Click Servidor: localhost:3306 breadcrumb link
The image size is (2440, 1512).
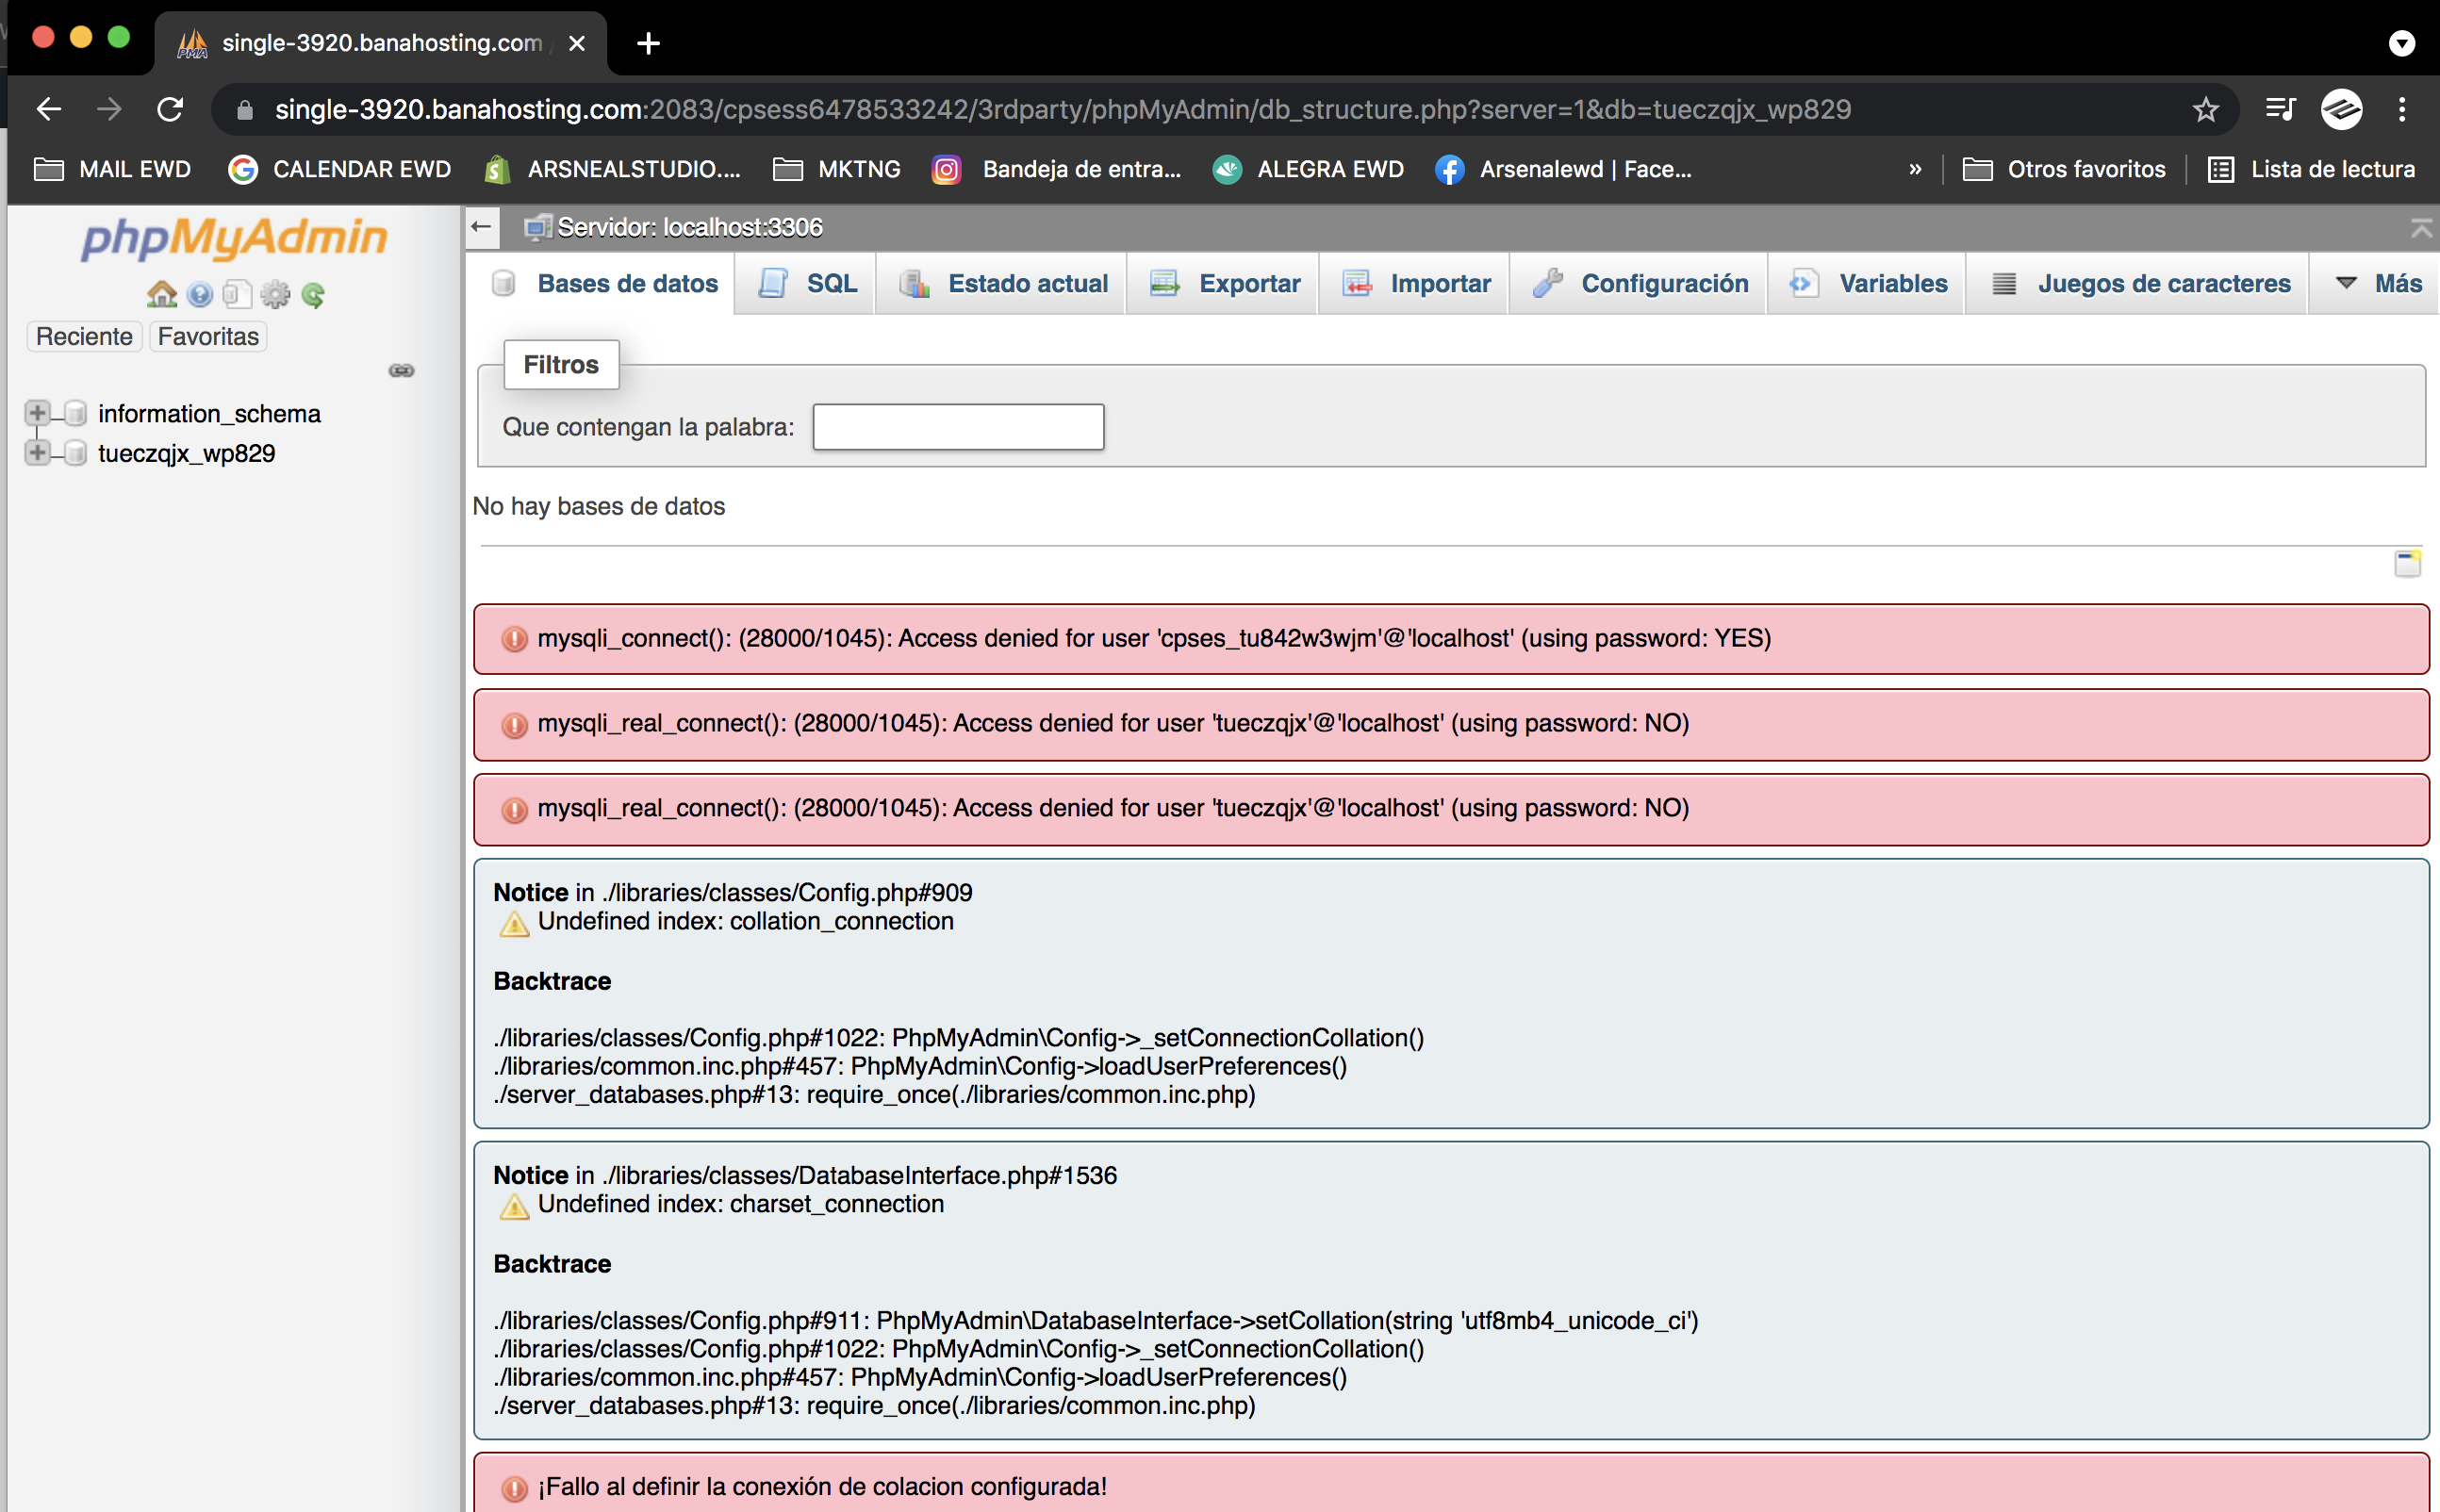coord(690,227)
